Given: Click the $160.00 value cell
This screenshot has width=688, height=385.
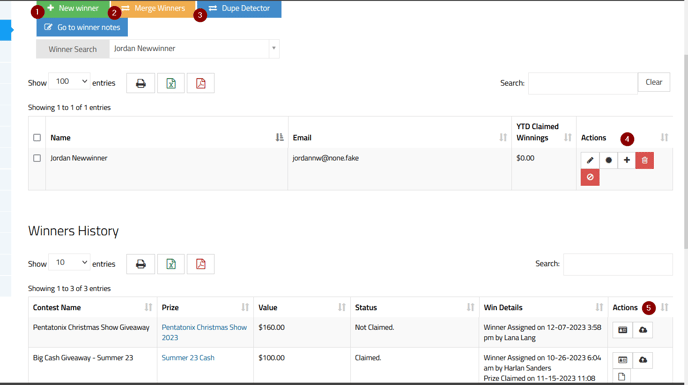Looking at the screenshot, I should point(272,327).
